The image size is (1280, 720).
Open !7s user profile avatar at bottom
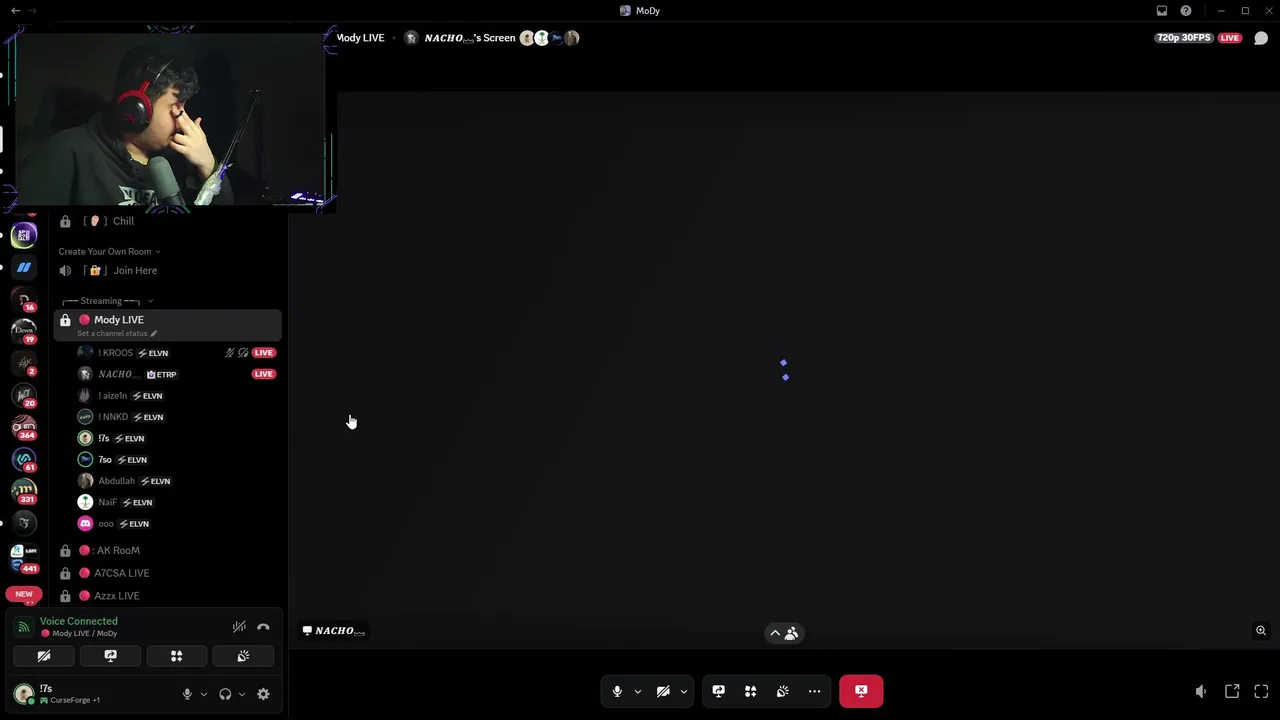click(x=24, y=694)
